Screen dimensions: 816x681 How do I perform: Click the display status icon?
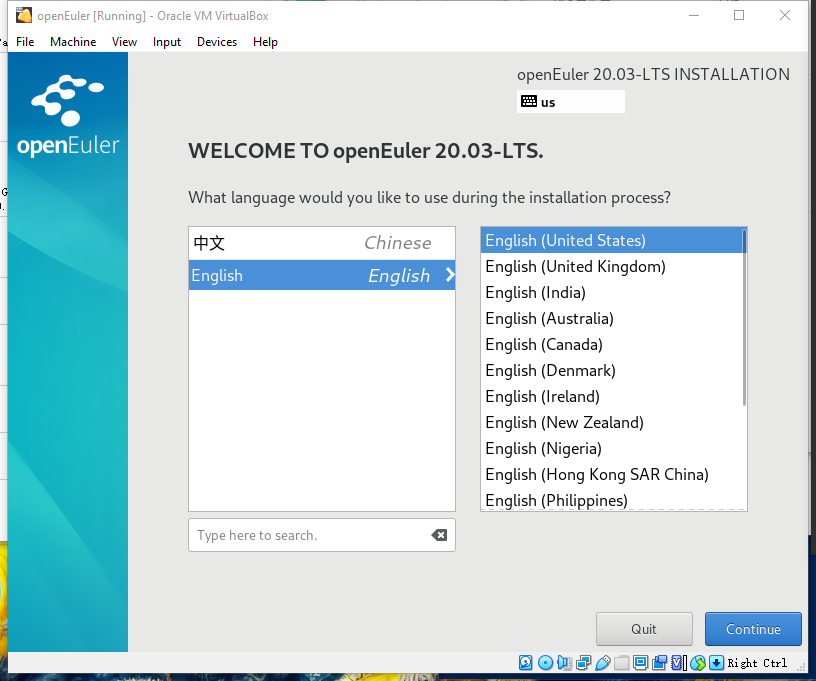tap(640, 662)
